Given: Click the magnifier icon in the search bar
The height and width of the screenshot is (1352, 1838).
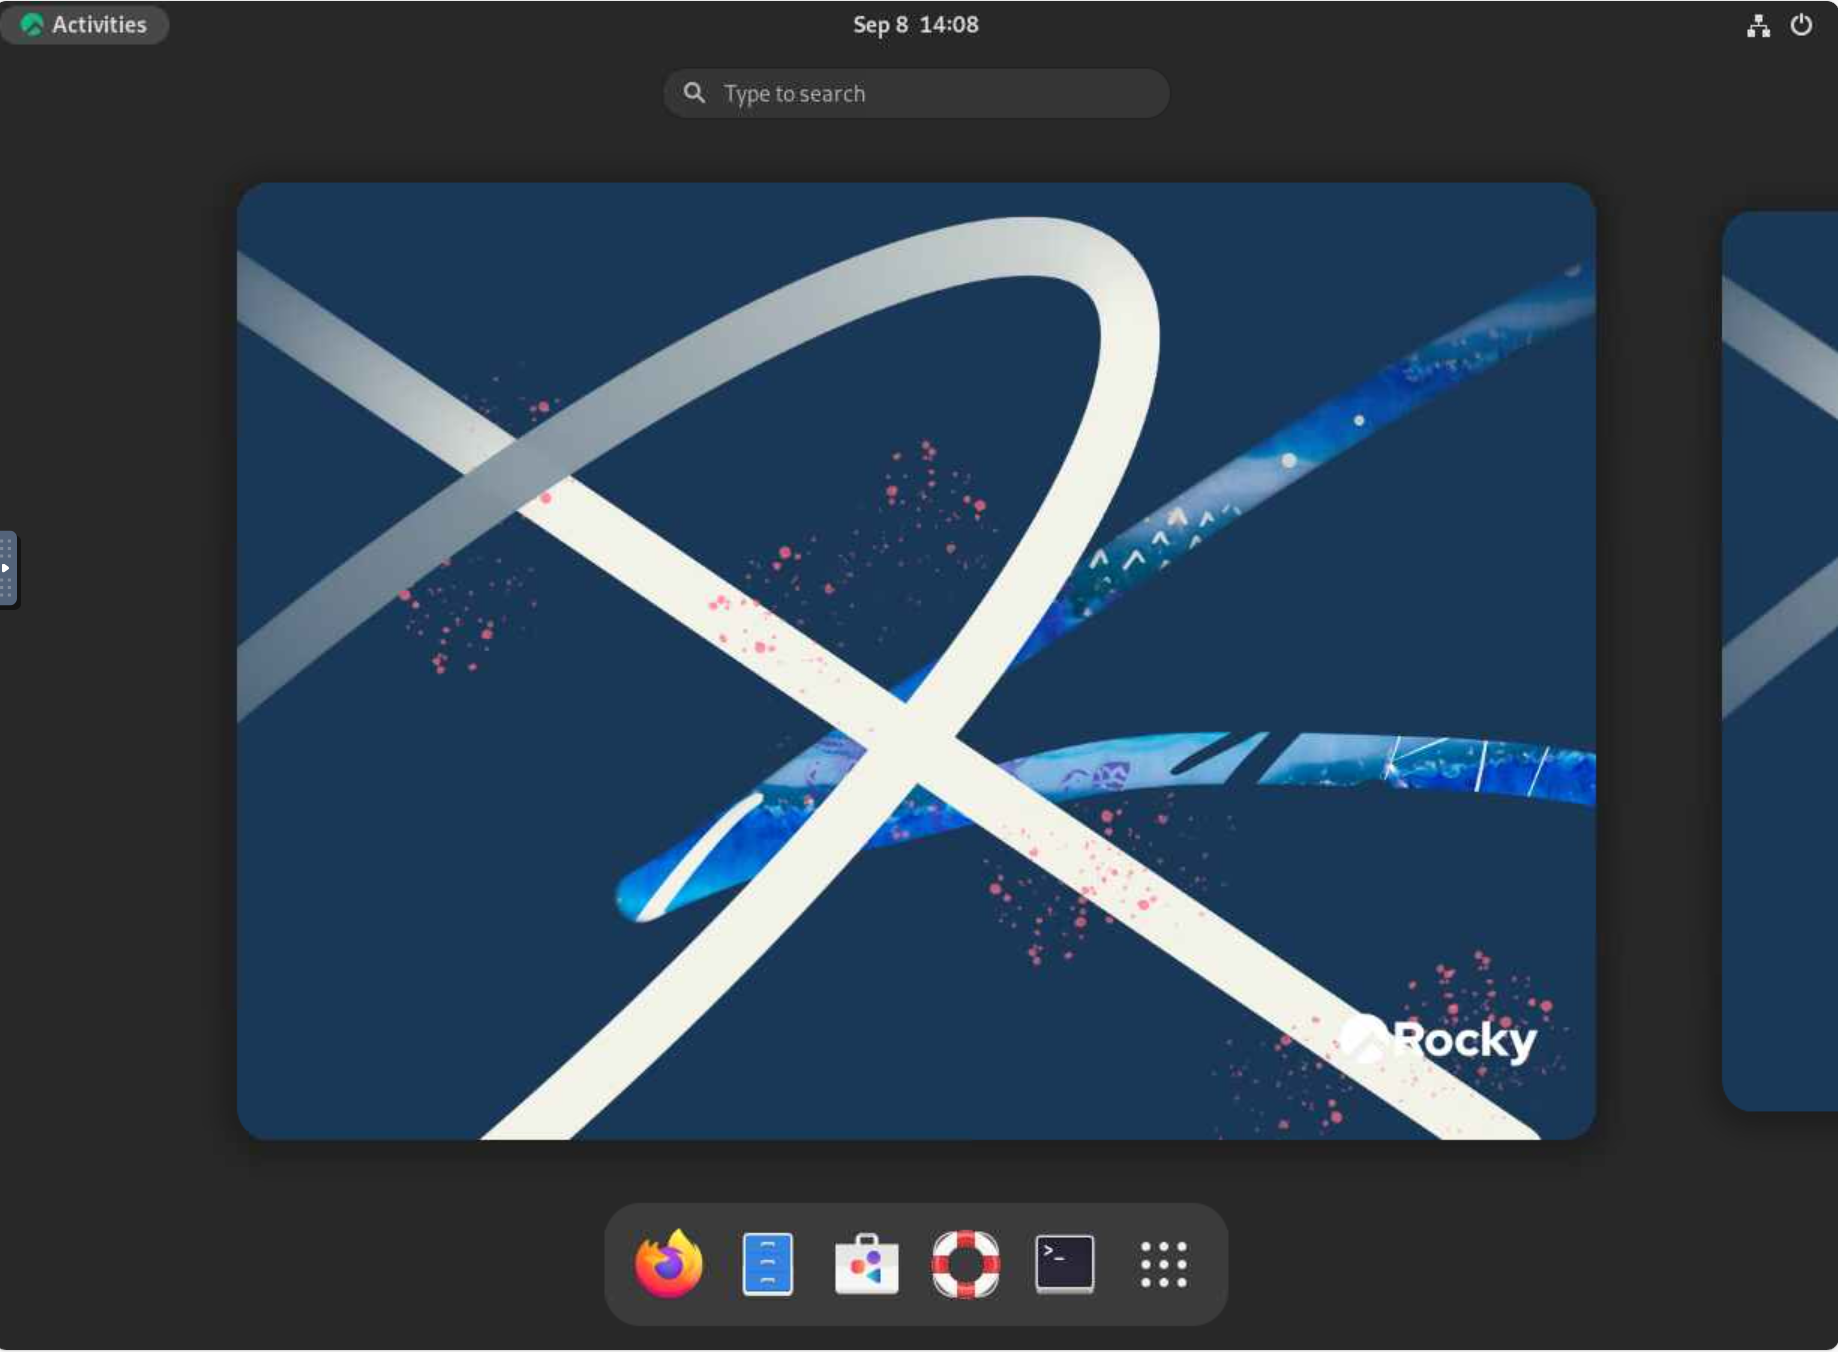Looking at the screenshot, I should pos(695,92).
